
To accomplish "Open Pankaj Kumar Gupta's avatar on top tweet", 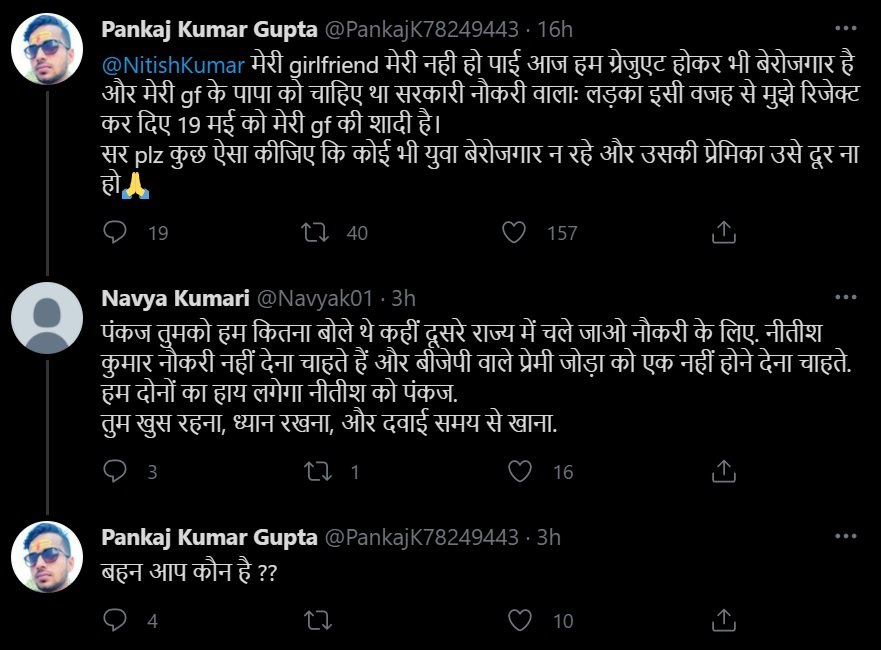I will tap(46, 50).
